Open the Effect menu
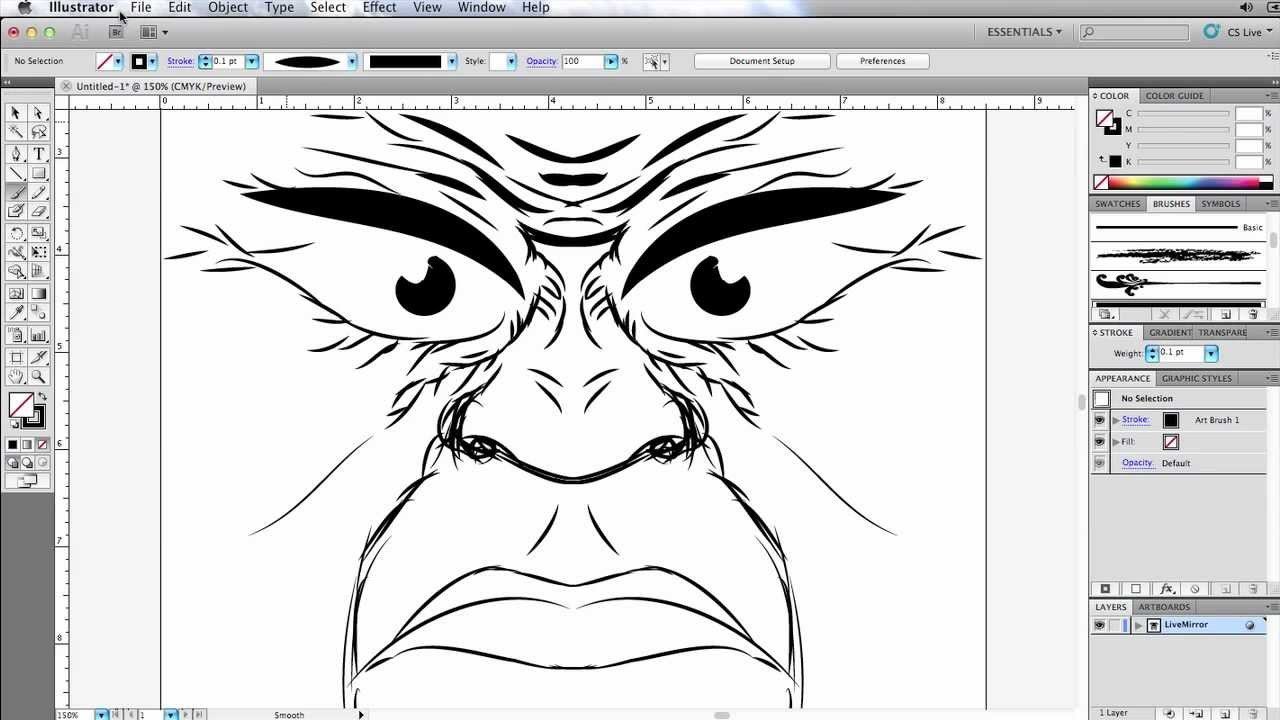The height and width of the screenshot is (720, 1280). 379,7
